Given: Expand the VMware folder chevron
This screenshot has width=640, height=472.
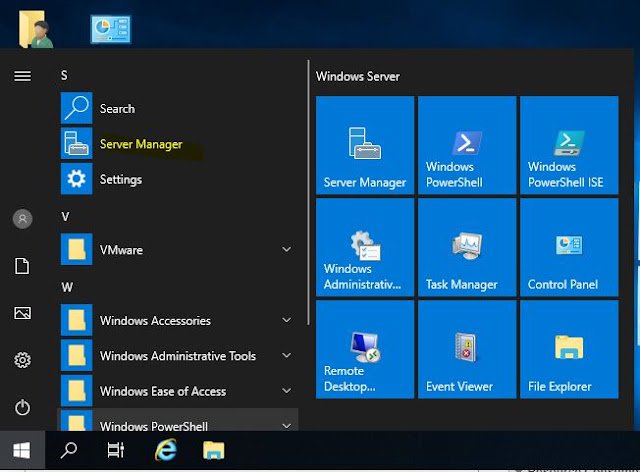Looking at the screenshot, I should [x=287, y=249].
